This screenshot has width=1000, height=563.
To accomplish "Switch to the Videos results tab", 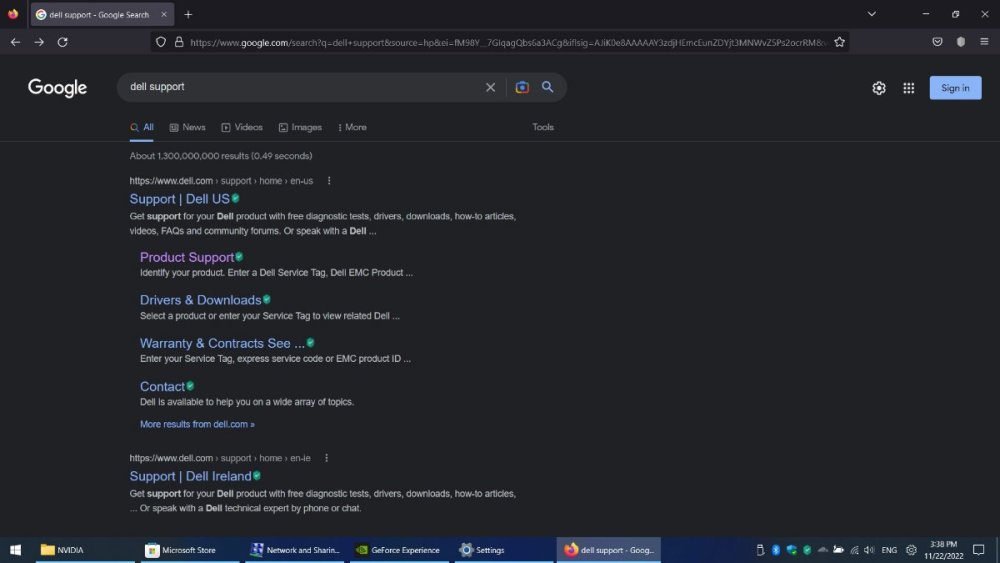I will click(242, 128).
